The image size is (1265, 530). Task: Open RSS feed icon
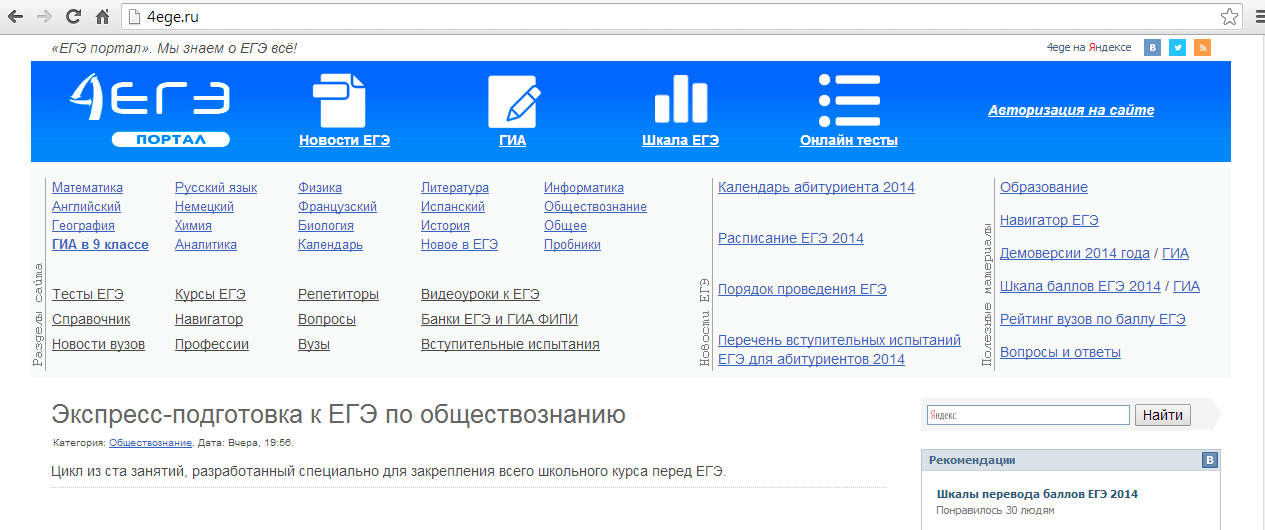[1202, 47]
